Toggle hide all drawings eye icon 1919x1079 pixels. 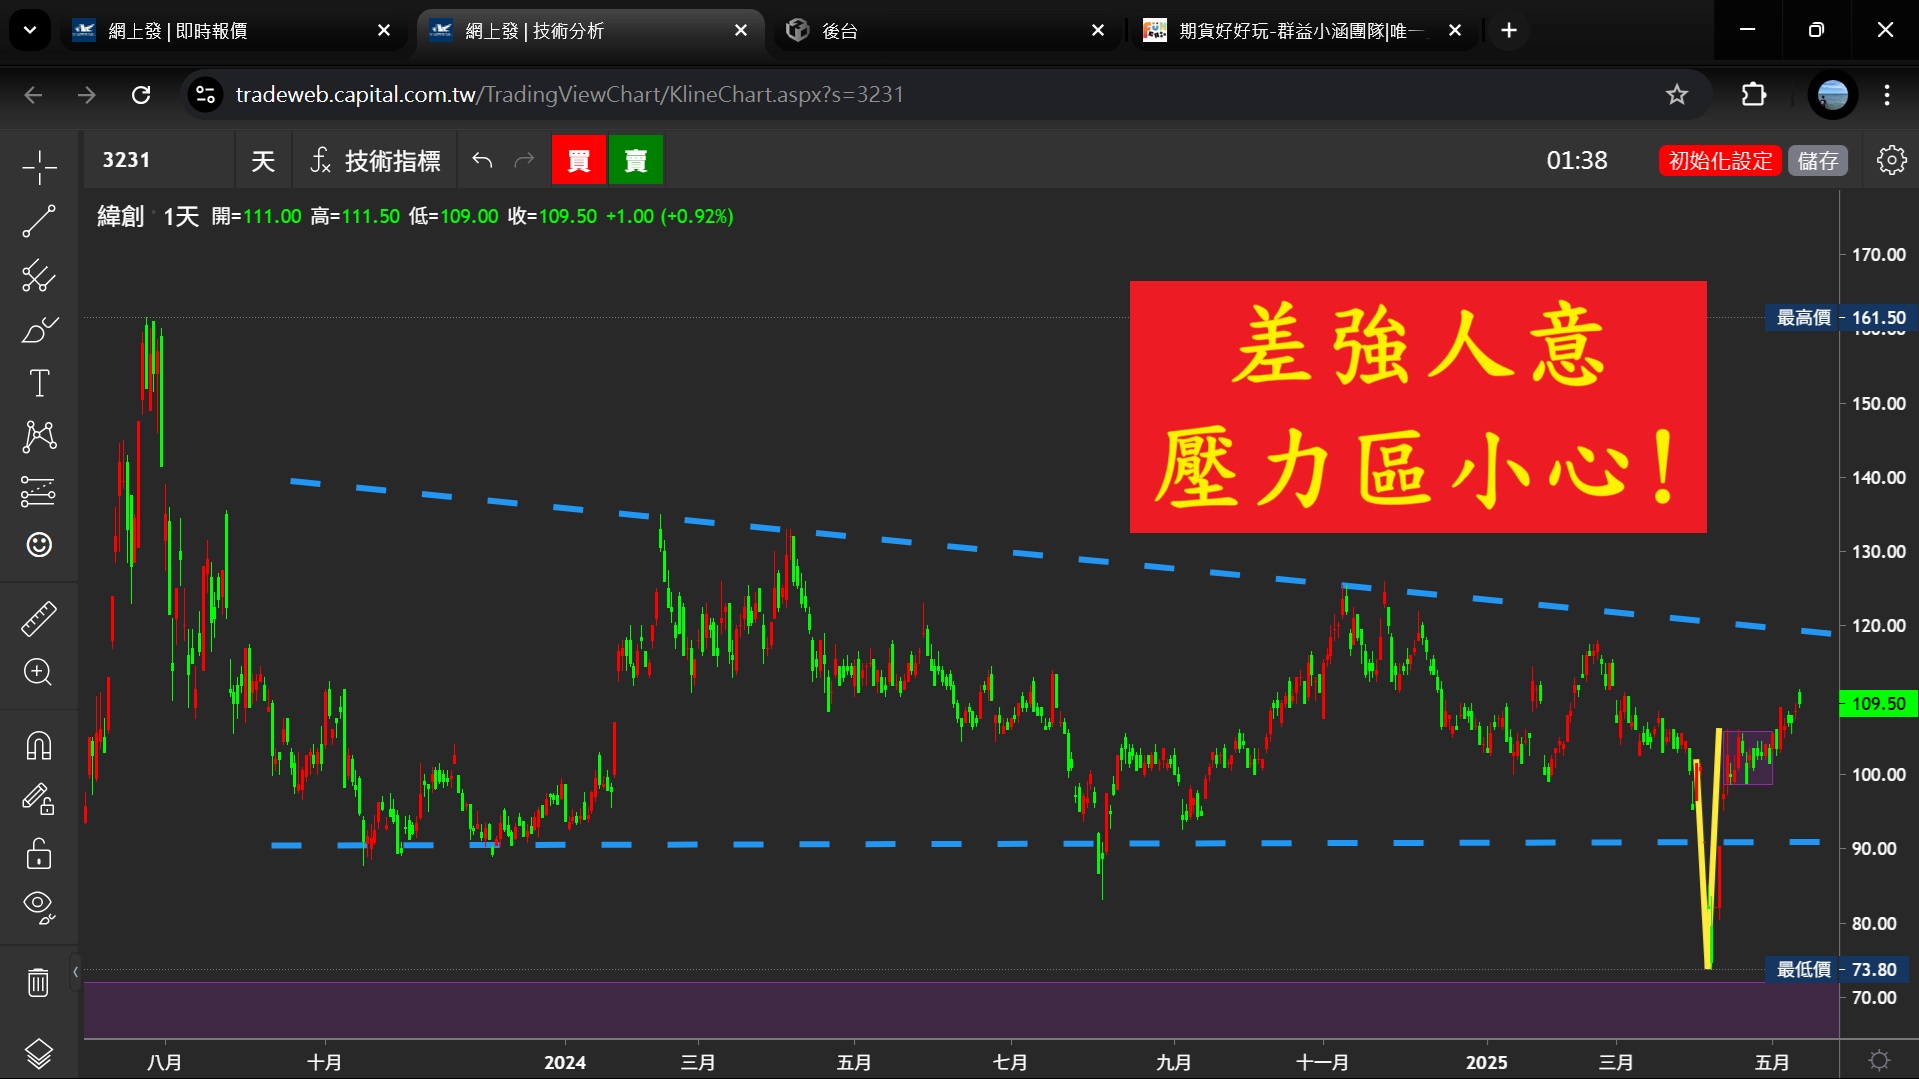click(39, 907)
